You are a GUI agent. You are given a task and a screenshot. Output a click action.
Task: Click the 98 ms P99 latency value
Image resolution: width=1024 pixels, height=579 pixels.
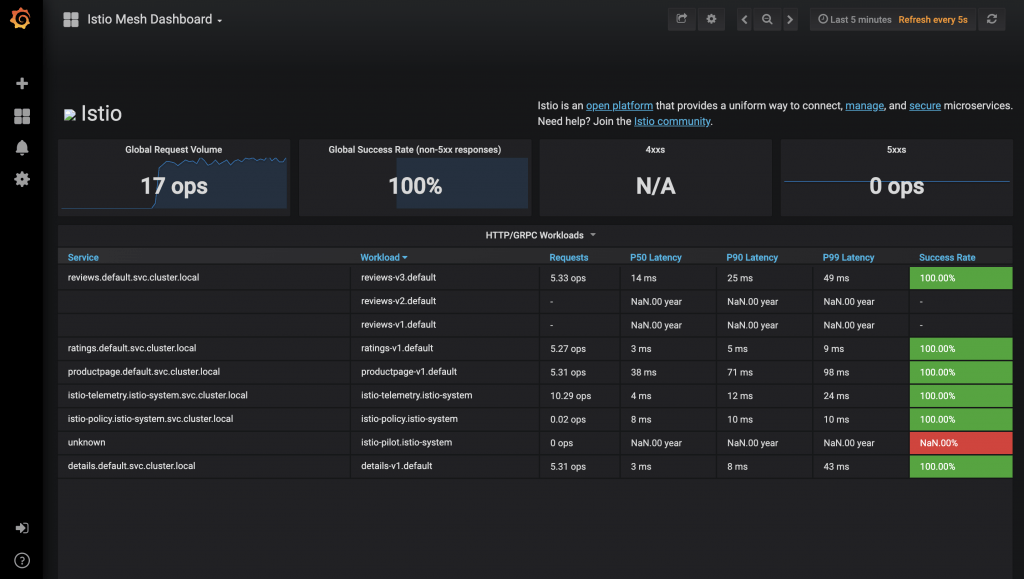(x=836, y=372)
